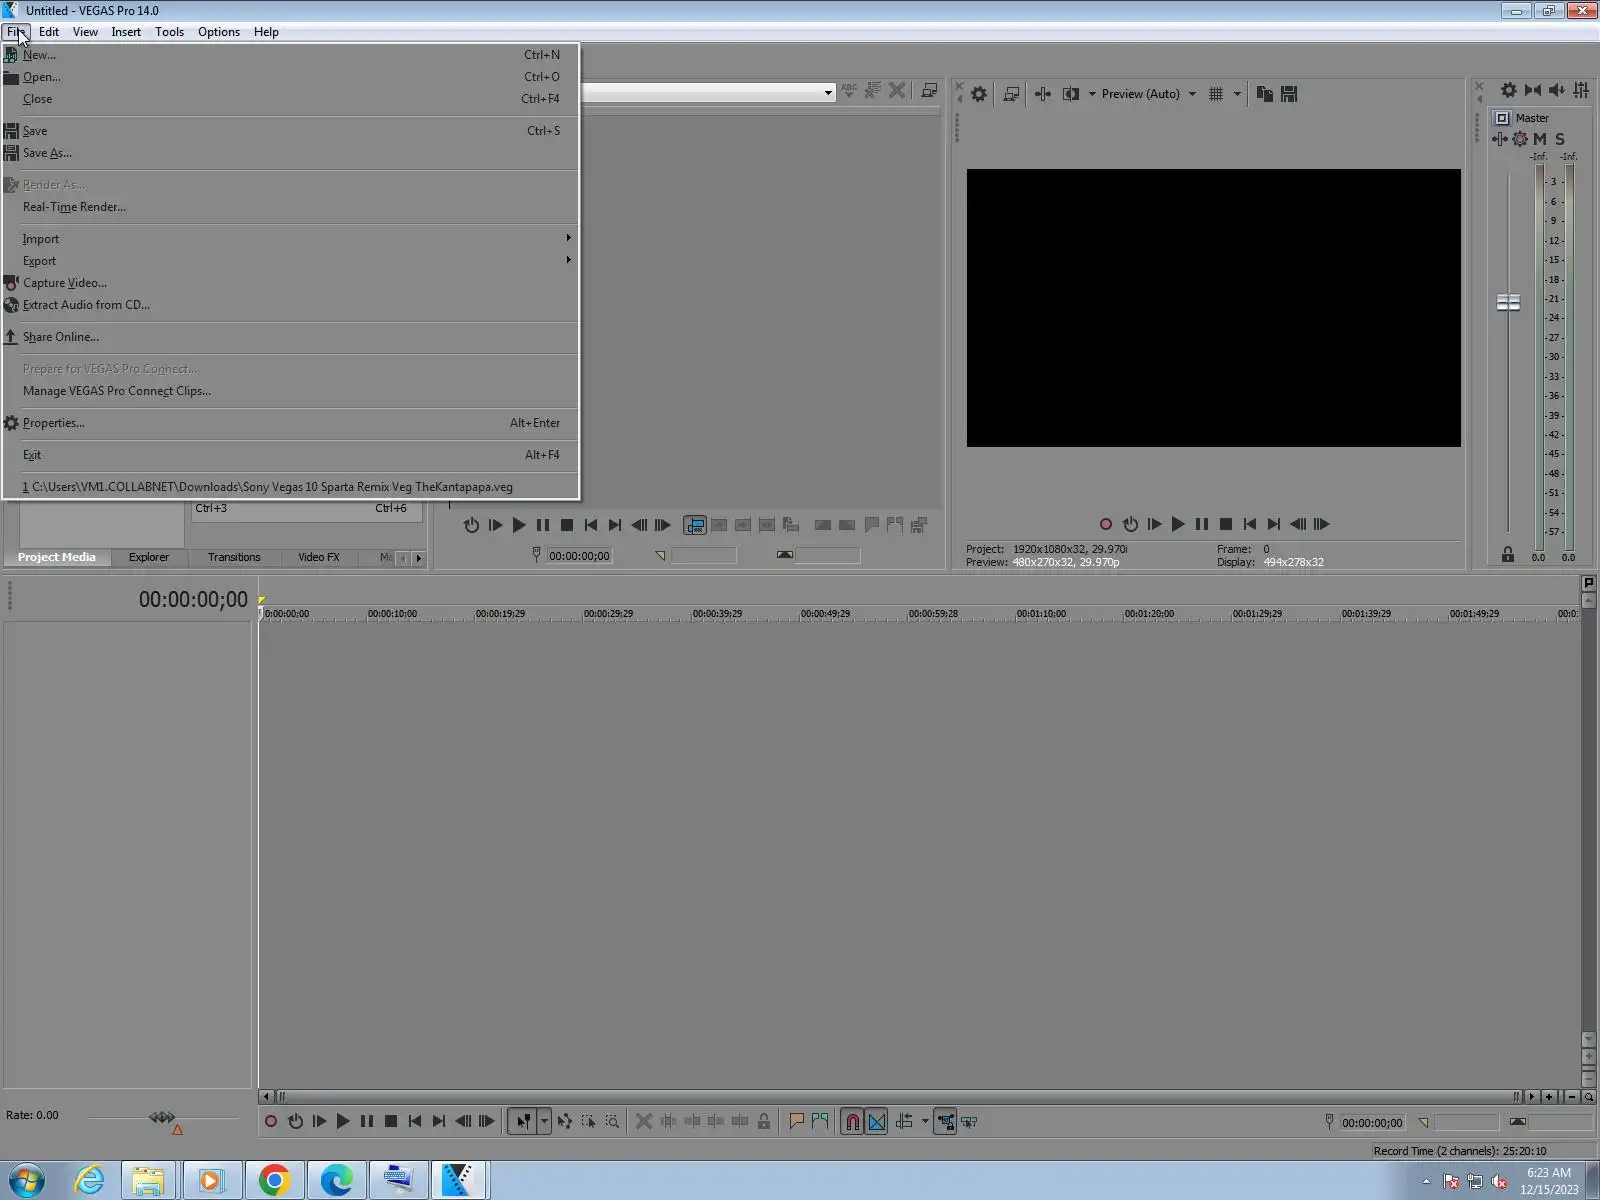Viewport: 1600px width, 1200px height.
Task: Switch to Transitions tab
Action: (x=234, y=557)
